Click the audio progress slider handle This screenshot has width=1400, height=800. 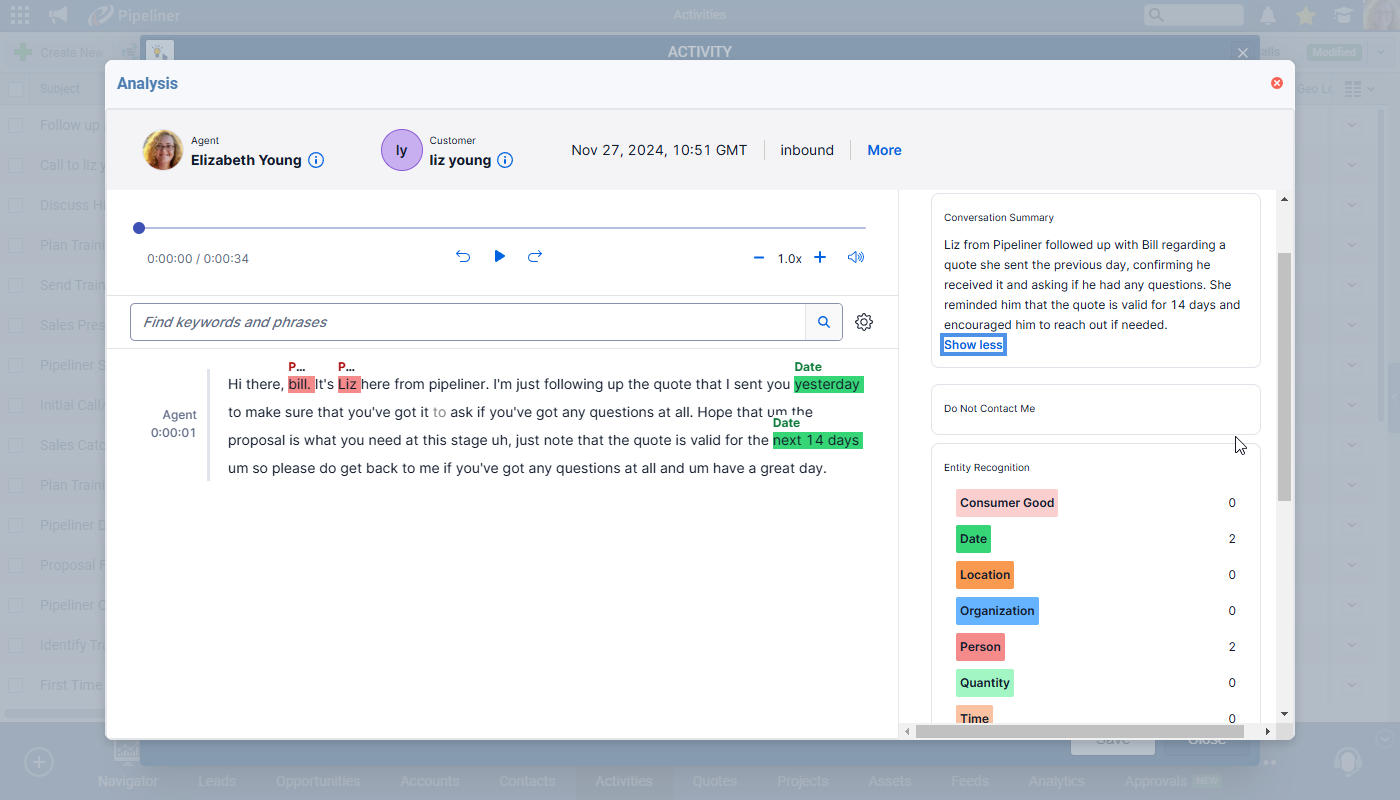(x=139, y=228)
